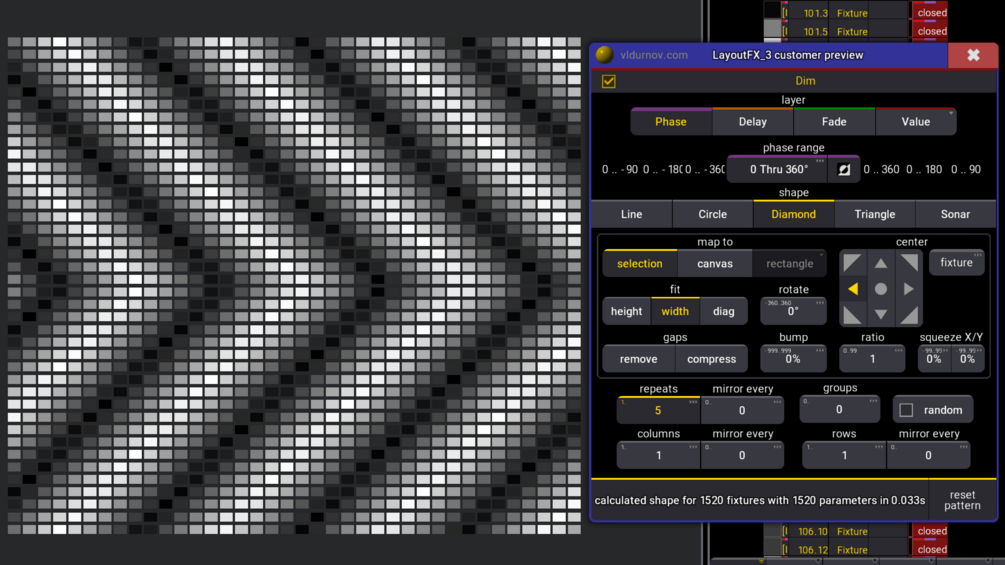This screenshot has height=565, width=1005.
Task: Edit the rows value field
Action: pos(844,455)
